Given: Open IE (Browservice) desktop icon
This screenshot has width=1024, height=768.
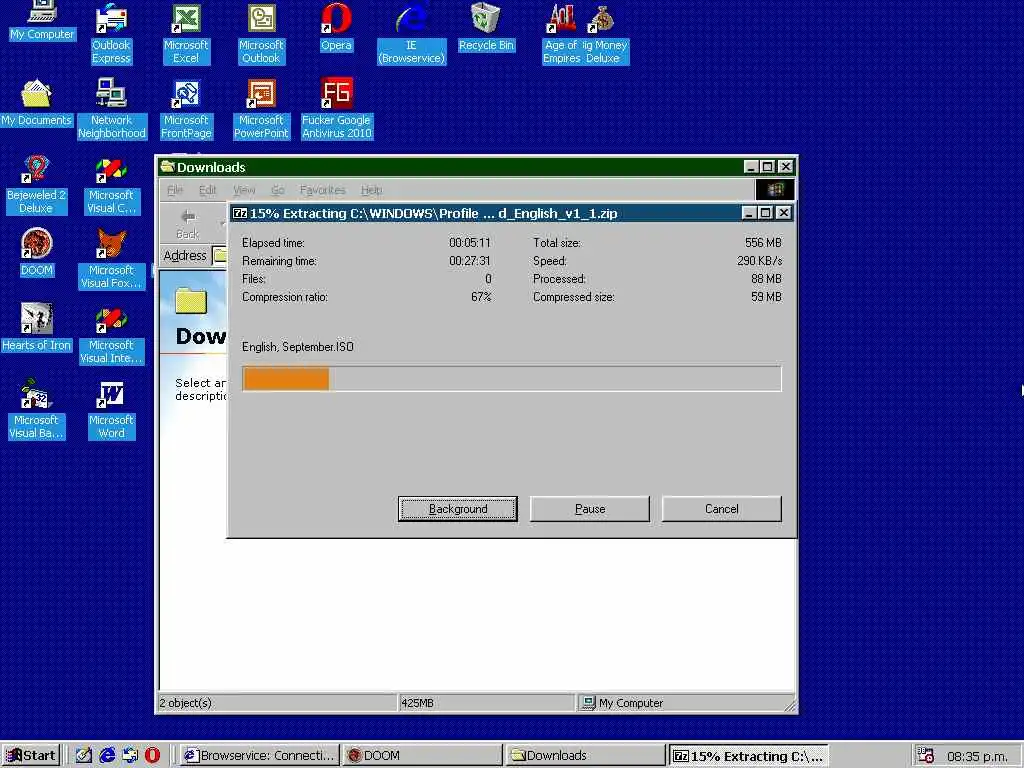Looking at the screenshot, I should click(x=411, y=33).
